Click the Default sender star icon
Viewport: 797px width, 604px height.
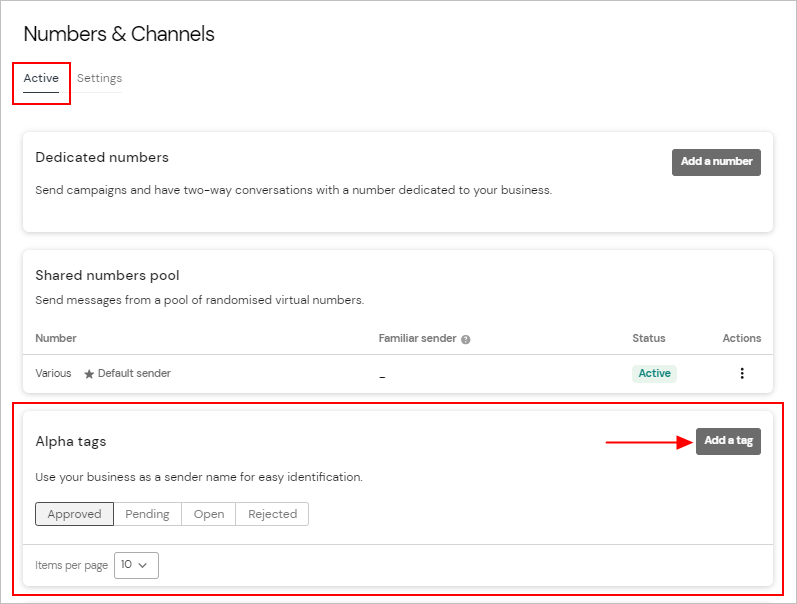coord(89,374)
